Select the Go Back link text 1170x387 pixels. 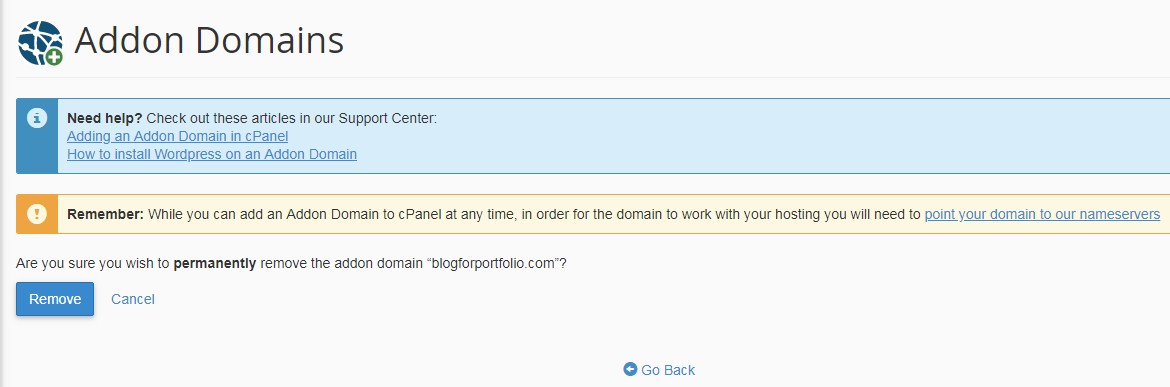point(668,370)
